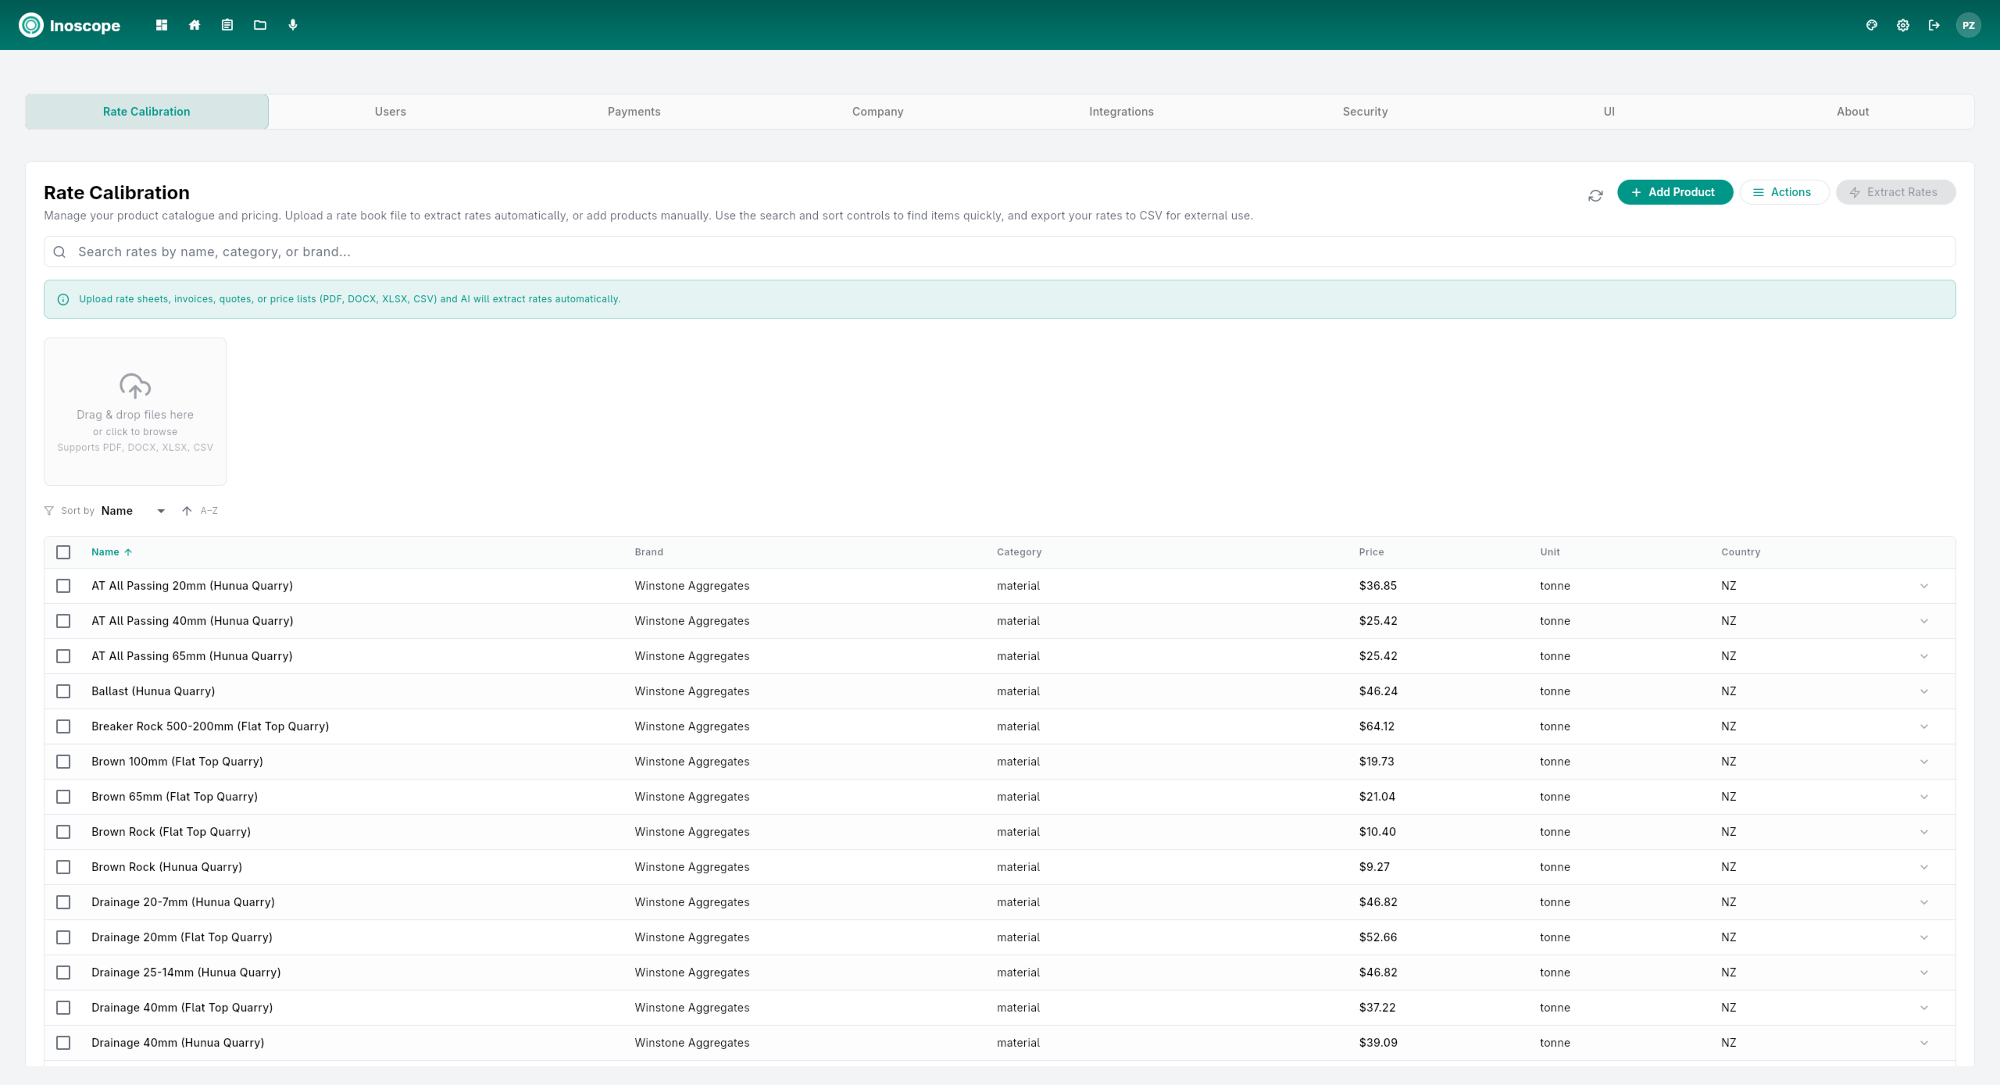Open settings via the gear icon
This screenshot has width=2000, height=1085.
click(1903, 25)
